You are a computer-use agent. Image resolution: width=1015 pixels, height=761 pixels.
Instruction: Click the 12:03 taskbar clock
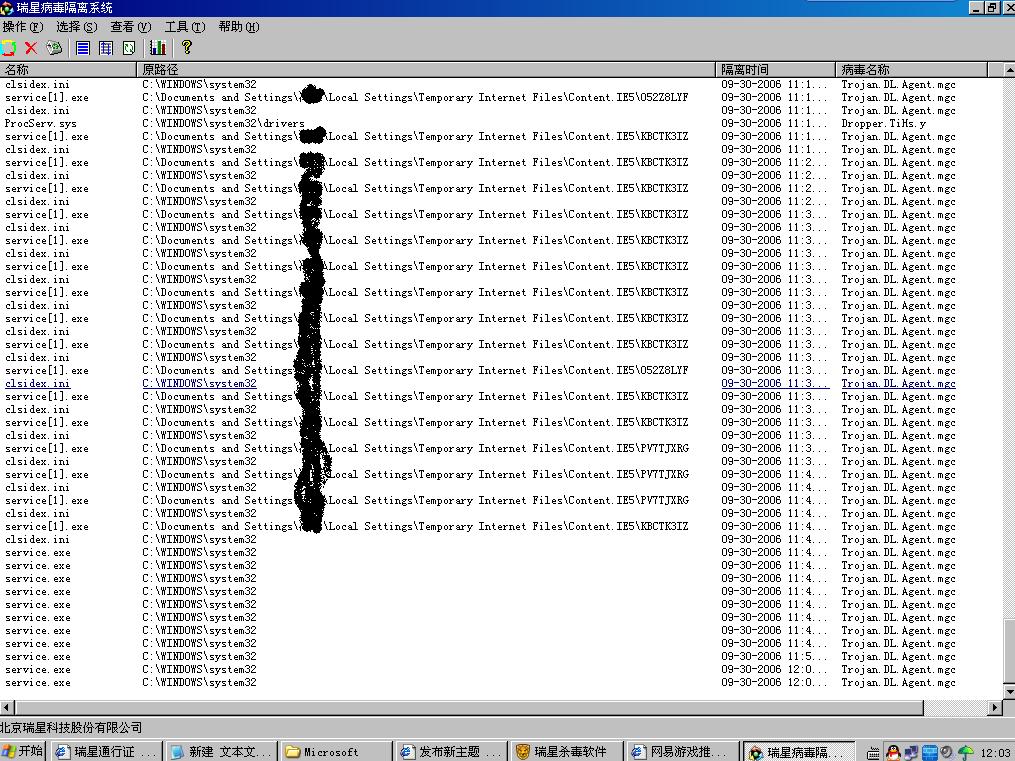pyautogui.click(x=997, y=753)
